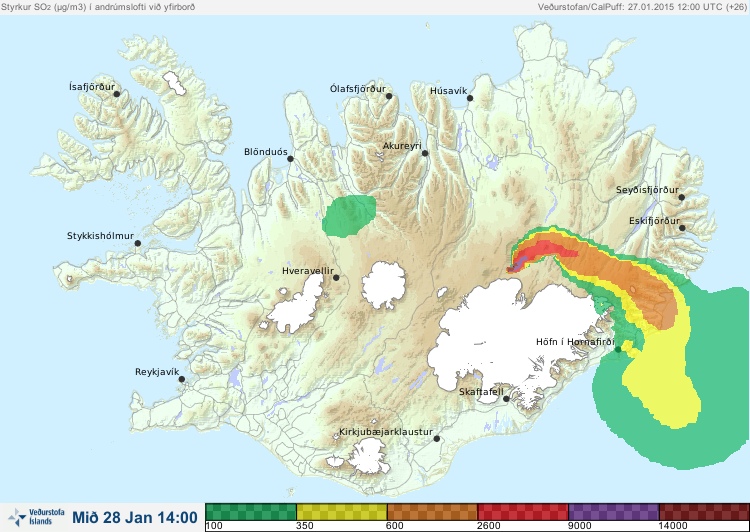Screen dimensions: 750x532
Task: Click the Skaftafell label
Action: click(x=481, y=392)
